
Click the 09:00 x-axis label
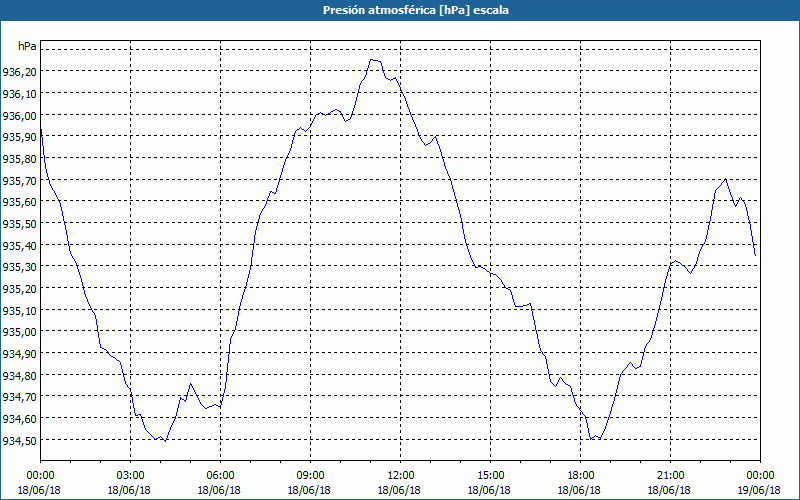(310, 475)
